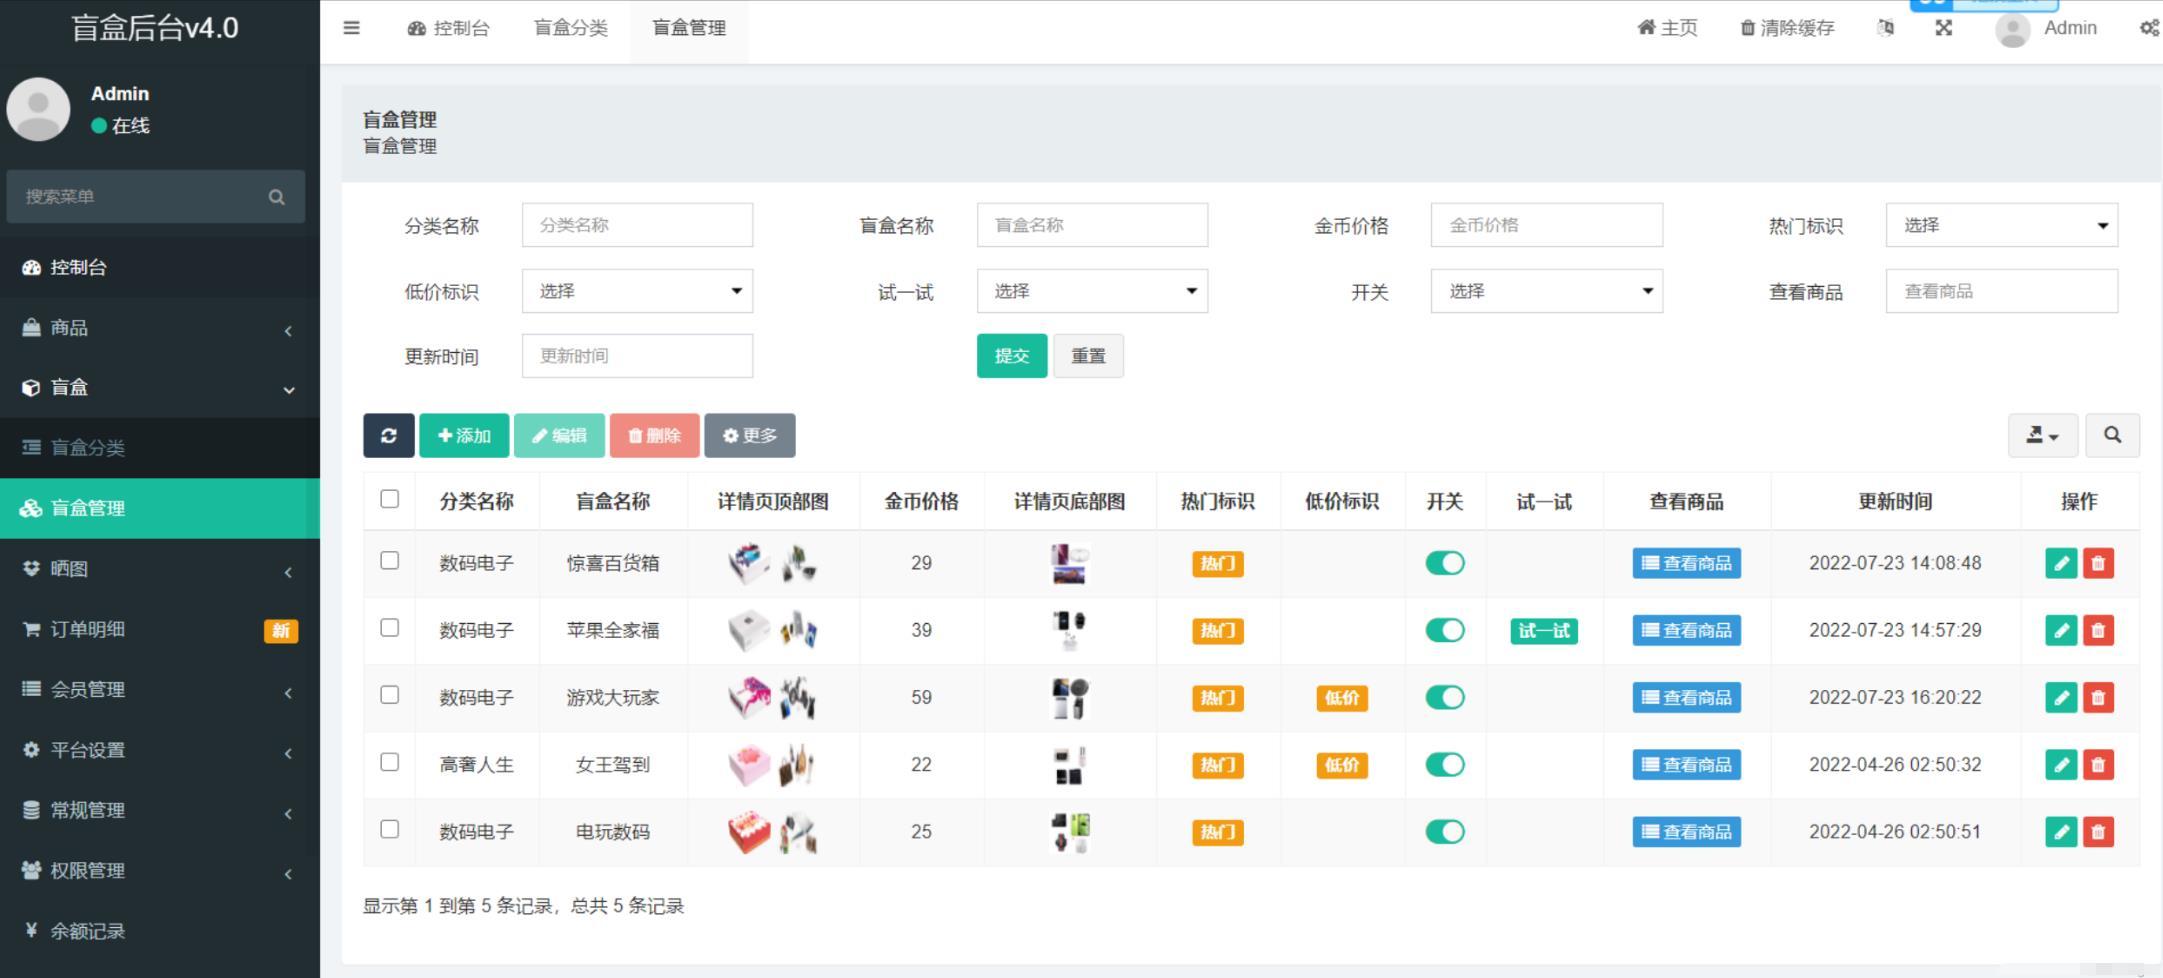Click the 主页 home link

1667,28
